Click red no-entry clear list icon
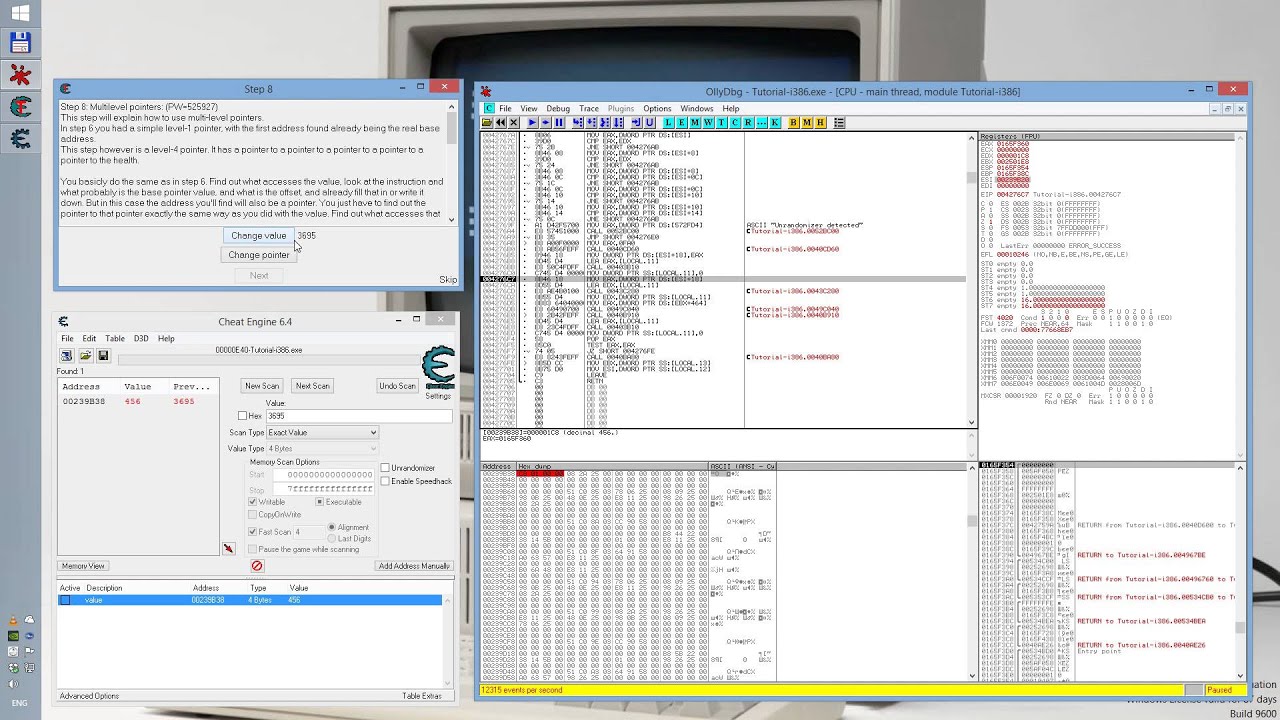Screen dimensions: 1280x720 (x=256, y=566)
